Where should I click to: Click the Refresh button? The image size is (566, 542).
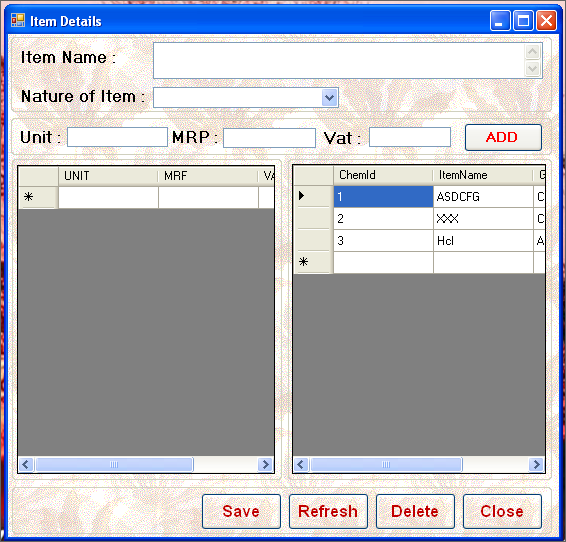point(328,511)
